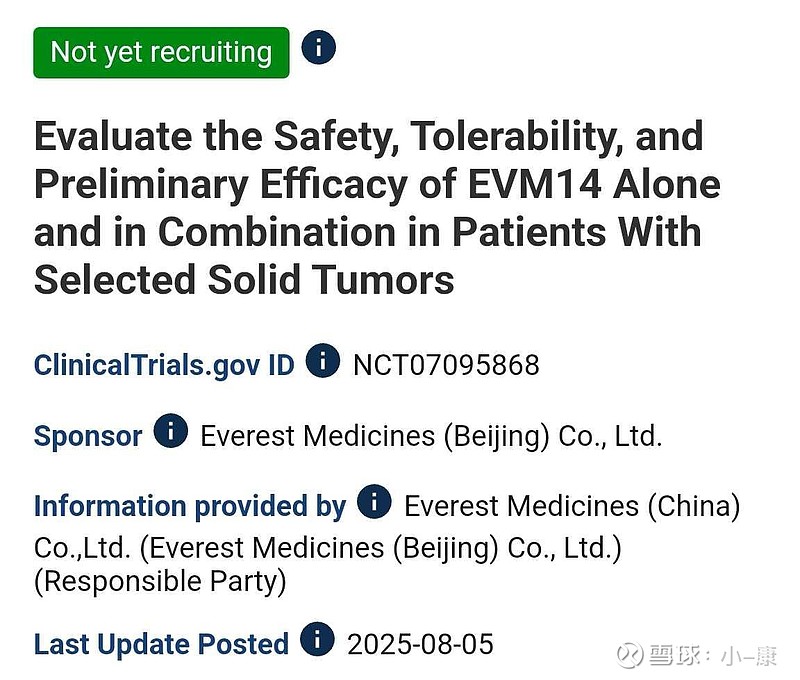Viewport: 800px width, 680px height.
Task: Click the line beginning Co.,Ltd. (Everest Medicines
Action: pyautogui.click(x=328, y=548)
